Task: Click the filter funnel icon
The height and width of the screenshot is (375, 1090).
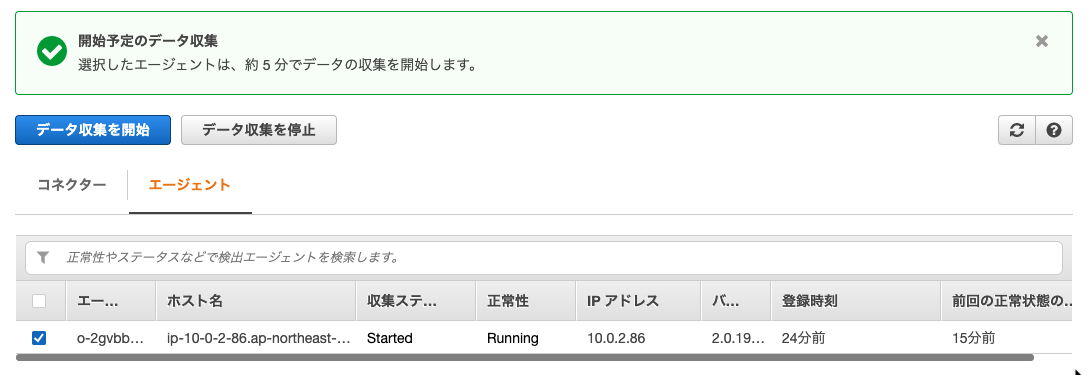Action: (x=43, y=257)
